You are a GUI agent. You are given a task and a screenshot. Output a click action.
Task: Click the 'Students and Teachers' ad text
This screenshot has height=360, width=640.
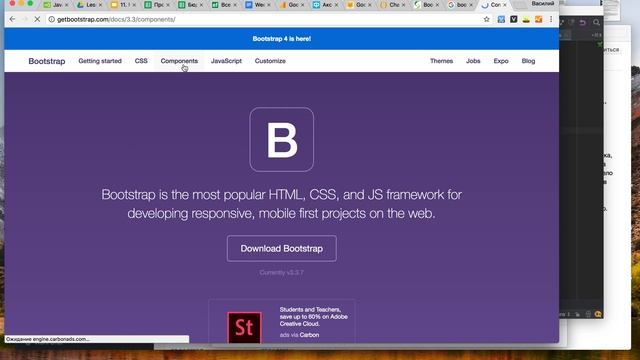tap(313, 316)
